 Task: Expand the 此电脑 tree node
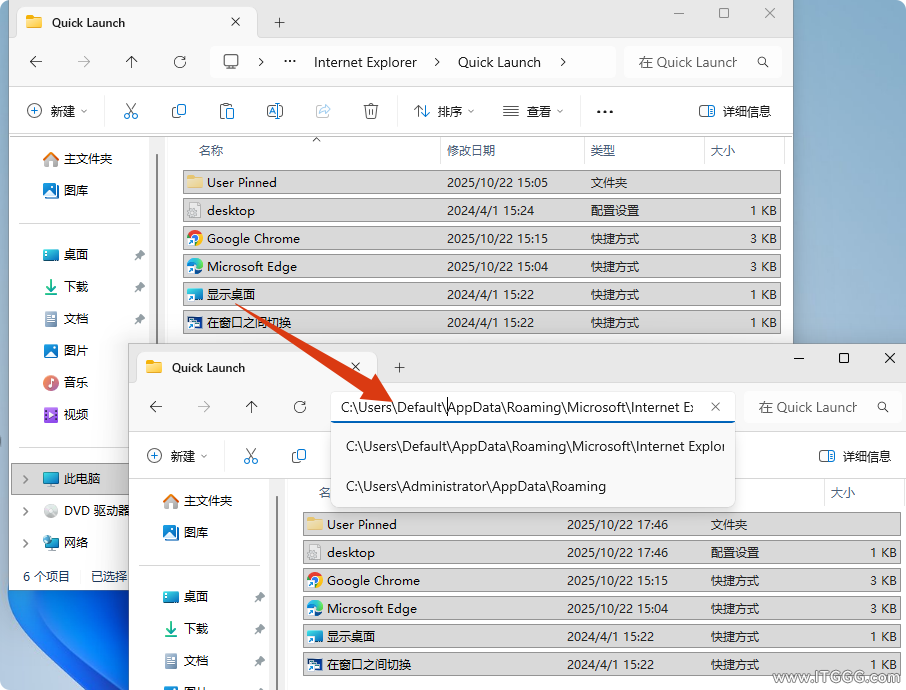[26, 479]
